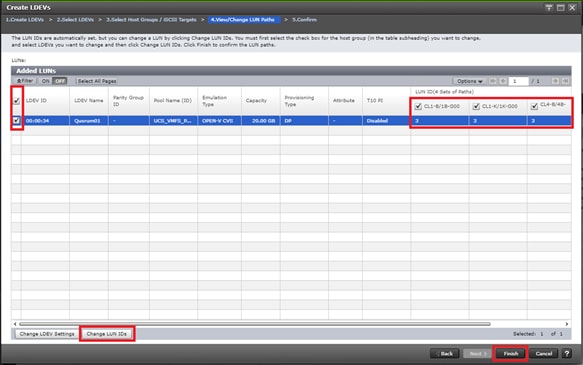
Task: Select step 4.View/Change LUN Paths
Action: pyautogui.click(x=243, y=20)
